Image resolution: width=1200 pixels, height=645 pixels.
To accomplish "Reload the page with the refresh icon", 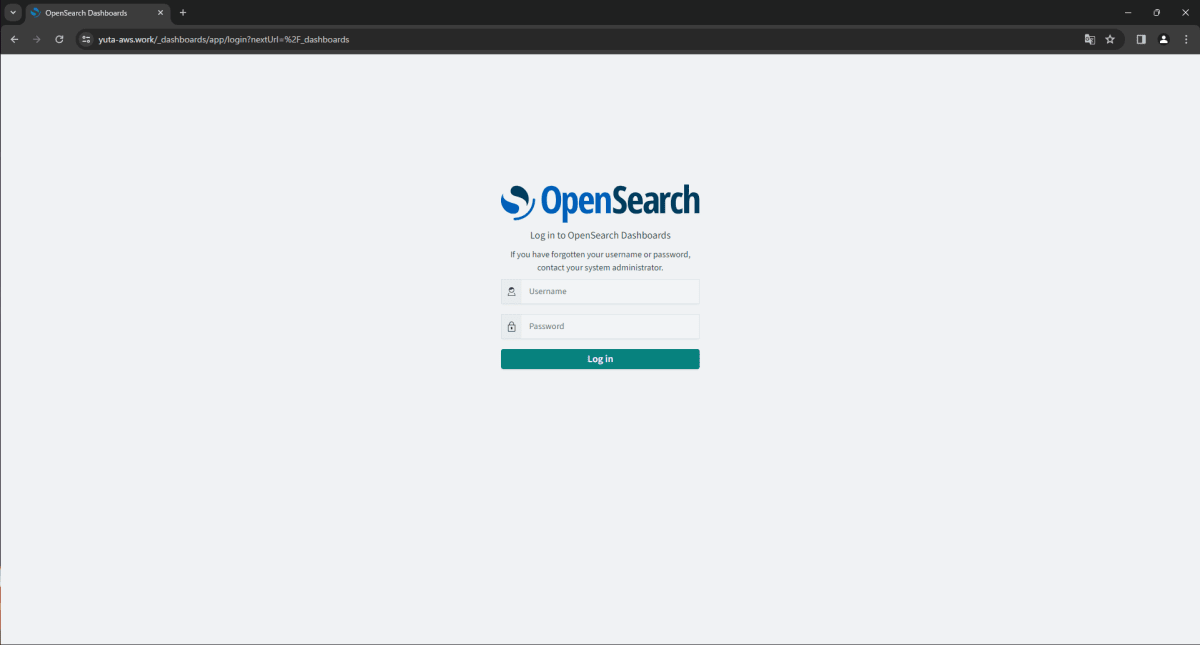I will point(59,39).
